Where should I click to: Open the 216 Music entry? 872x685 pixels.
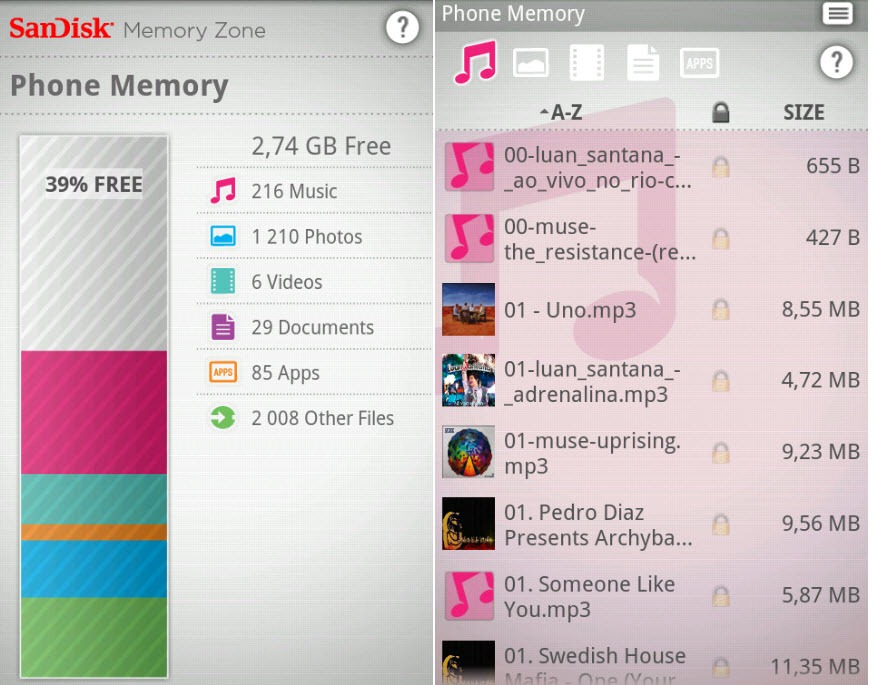tap(294, 191)
